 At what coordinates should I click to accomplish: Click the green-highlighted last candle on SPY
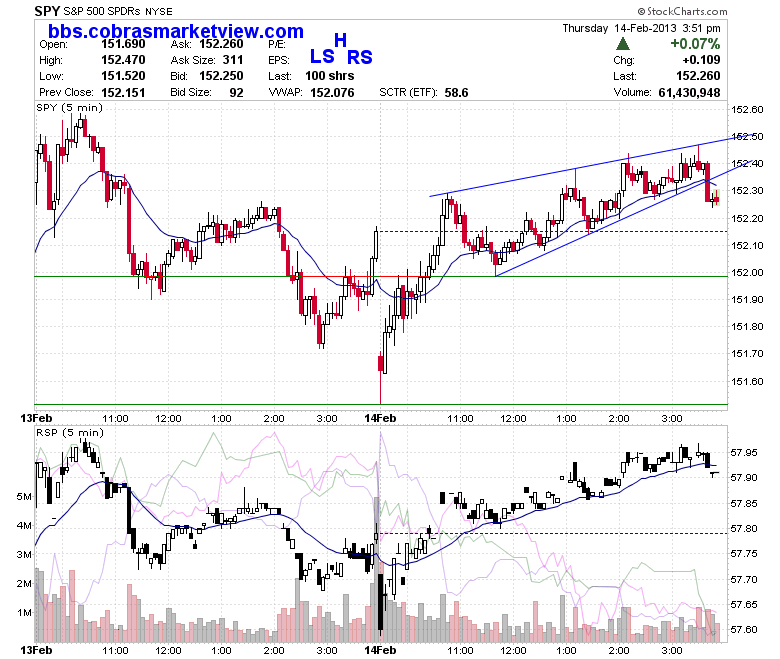(x=716, y=197)
